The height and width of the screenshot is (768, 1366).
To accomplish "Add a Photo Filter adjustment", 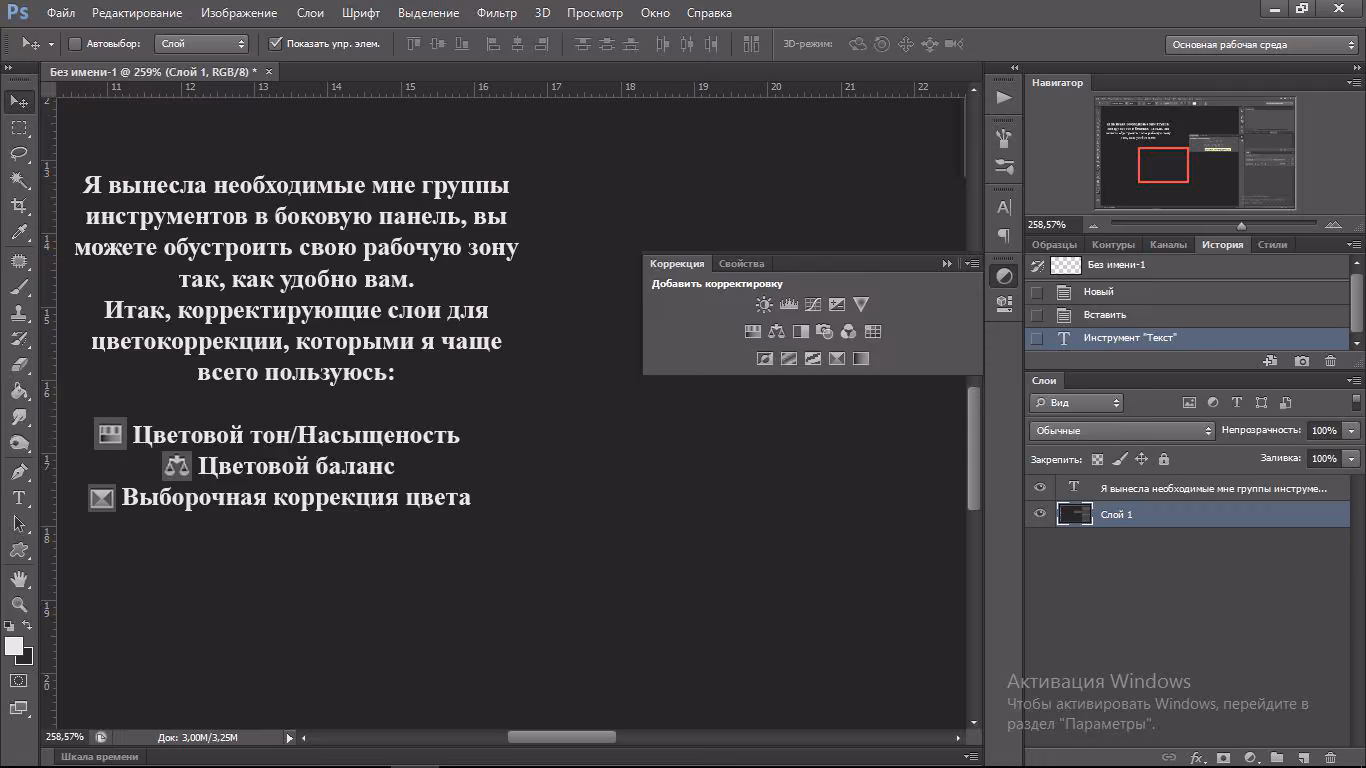I will click(825, 332).
